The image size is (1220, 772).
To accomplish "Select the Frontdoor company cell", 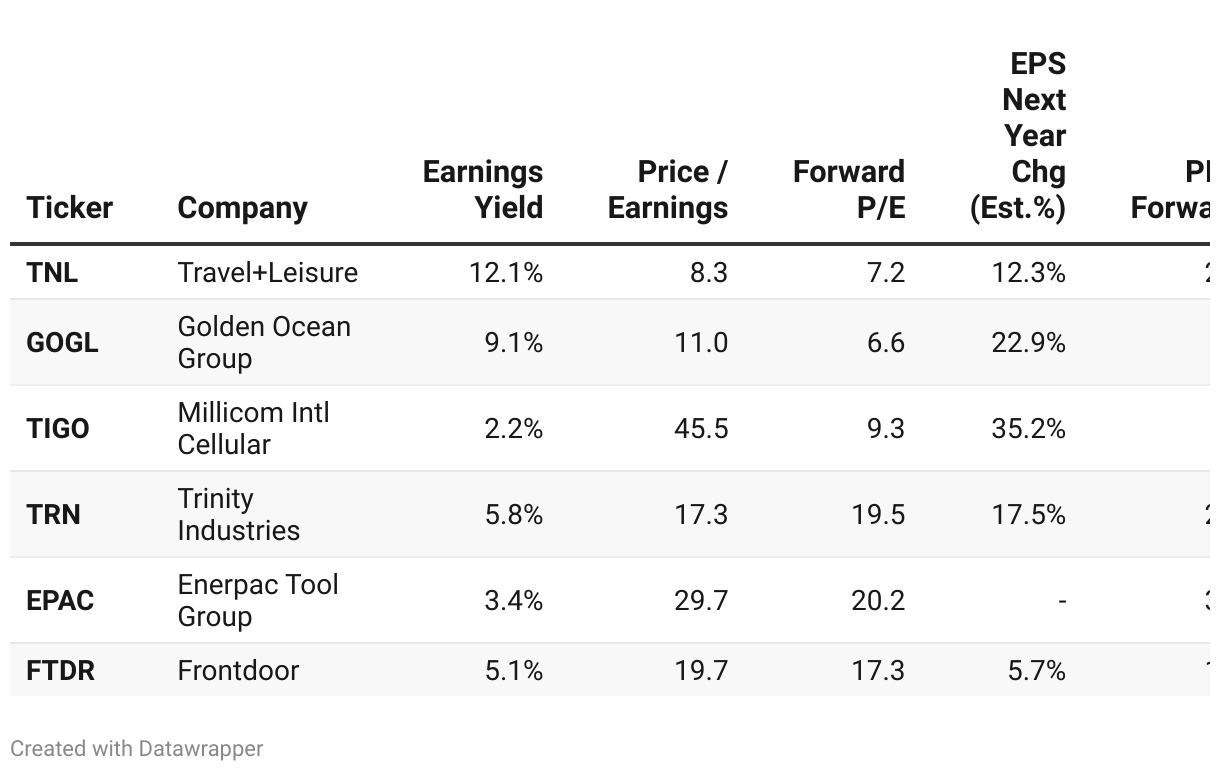I will point(238,670).
